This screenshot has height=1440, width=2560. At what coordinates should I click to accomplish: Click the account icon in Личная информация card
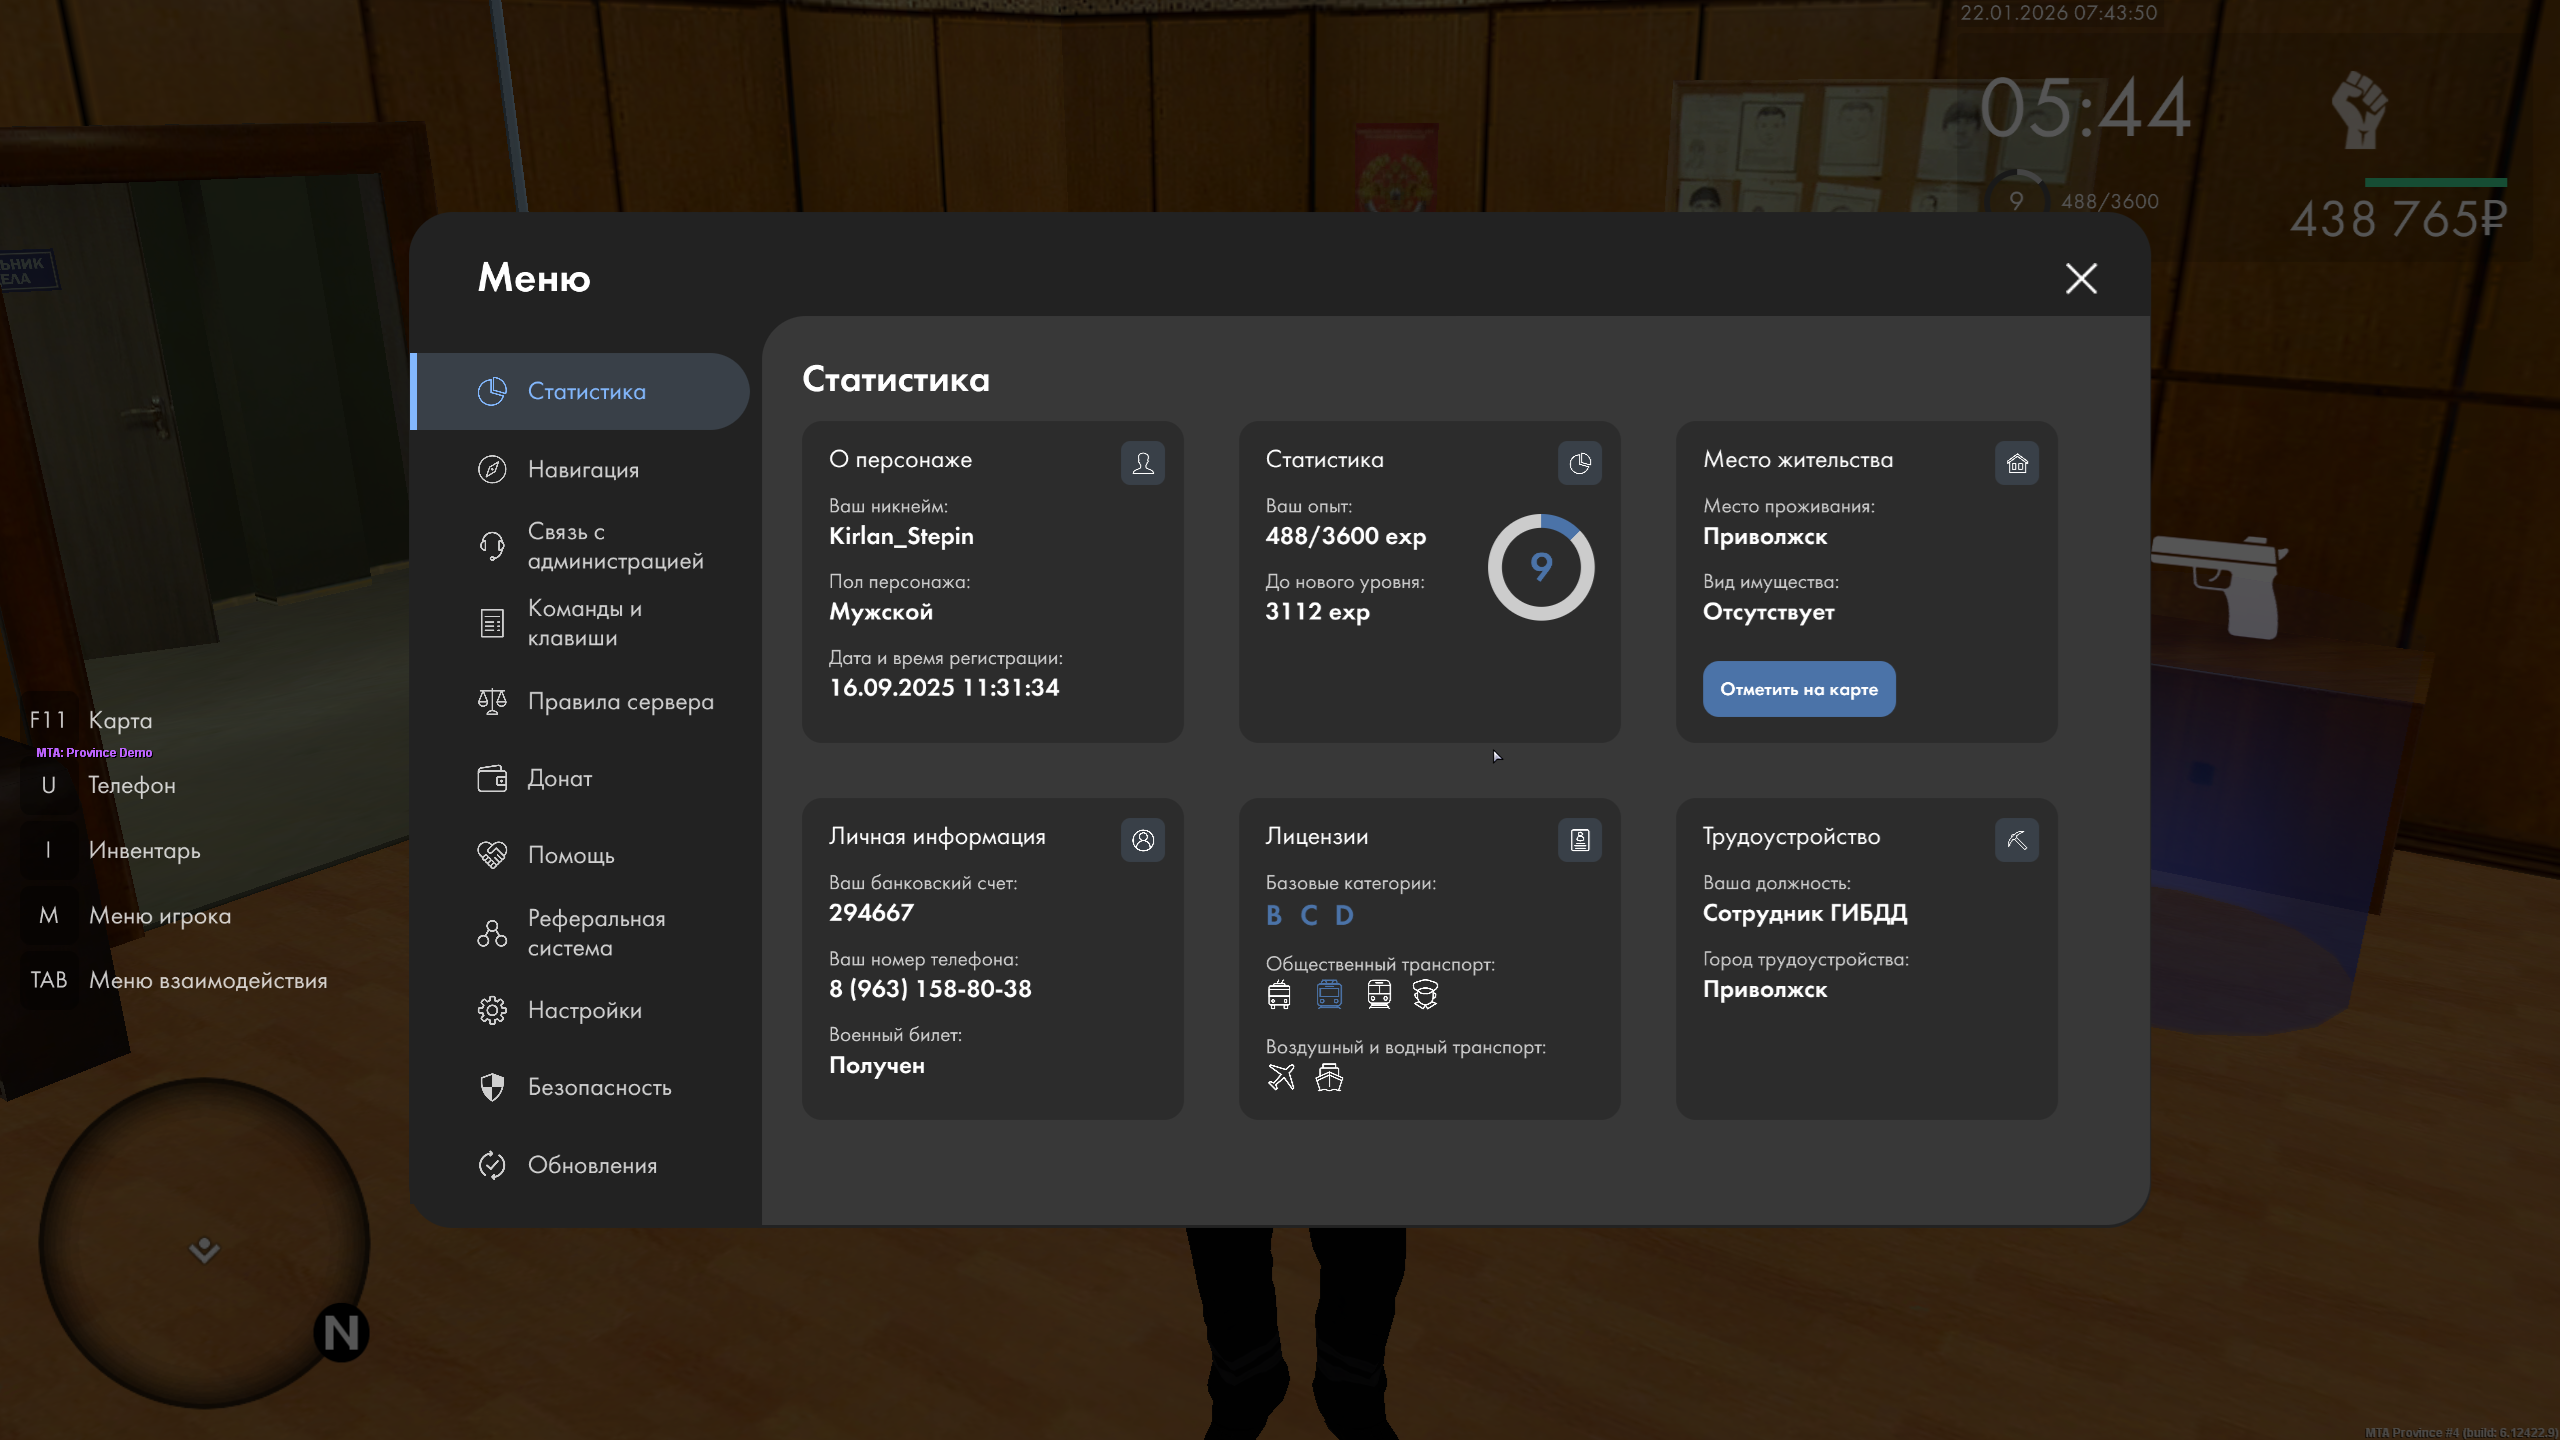(1142, 840)
